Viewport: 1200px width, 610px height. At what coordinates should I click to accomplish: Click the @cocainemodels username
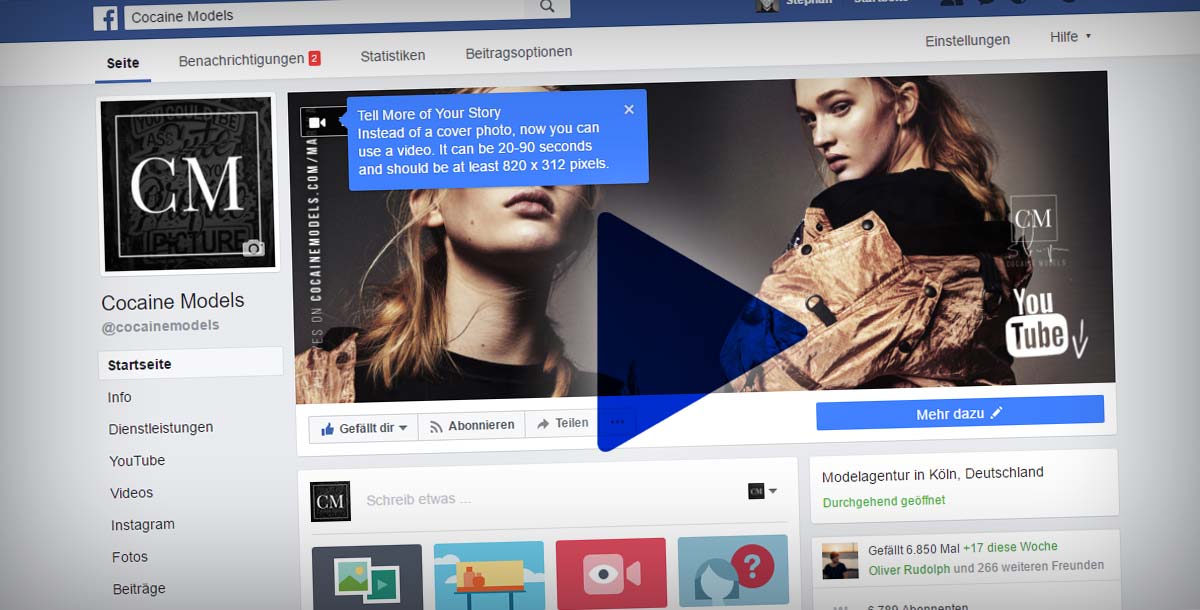[160, 326]
